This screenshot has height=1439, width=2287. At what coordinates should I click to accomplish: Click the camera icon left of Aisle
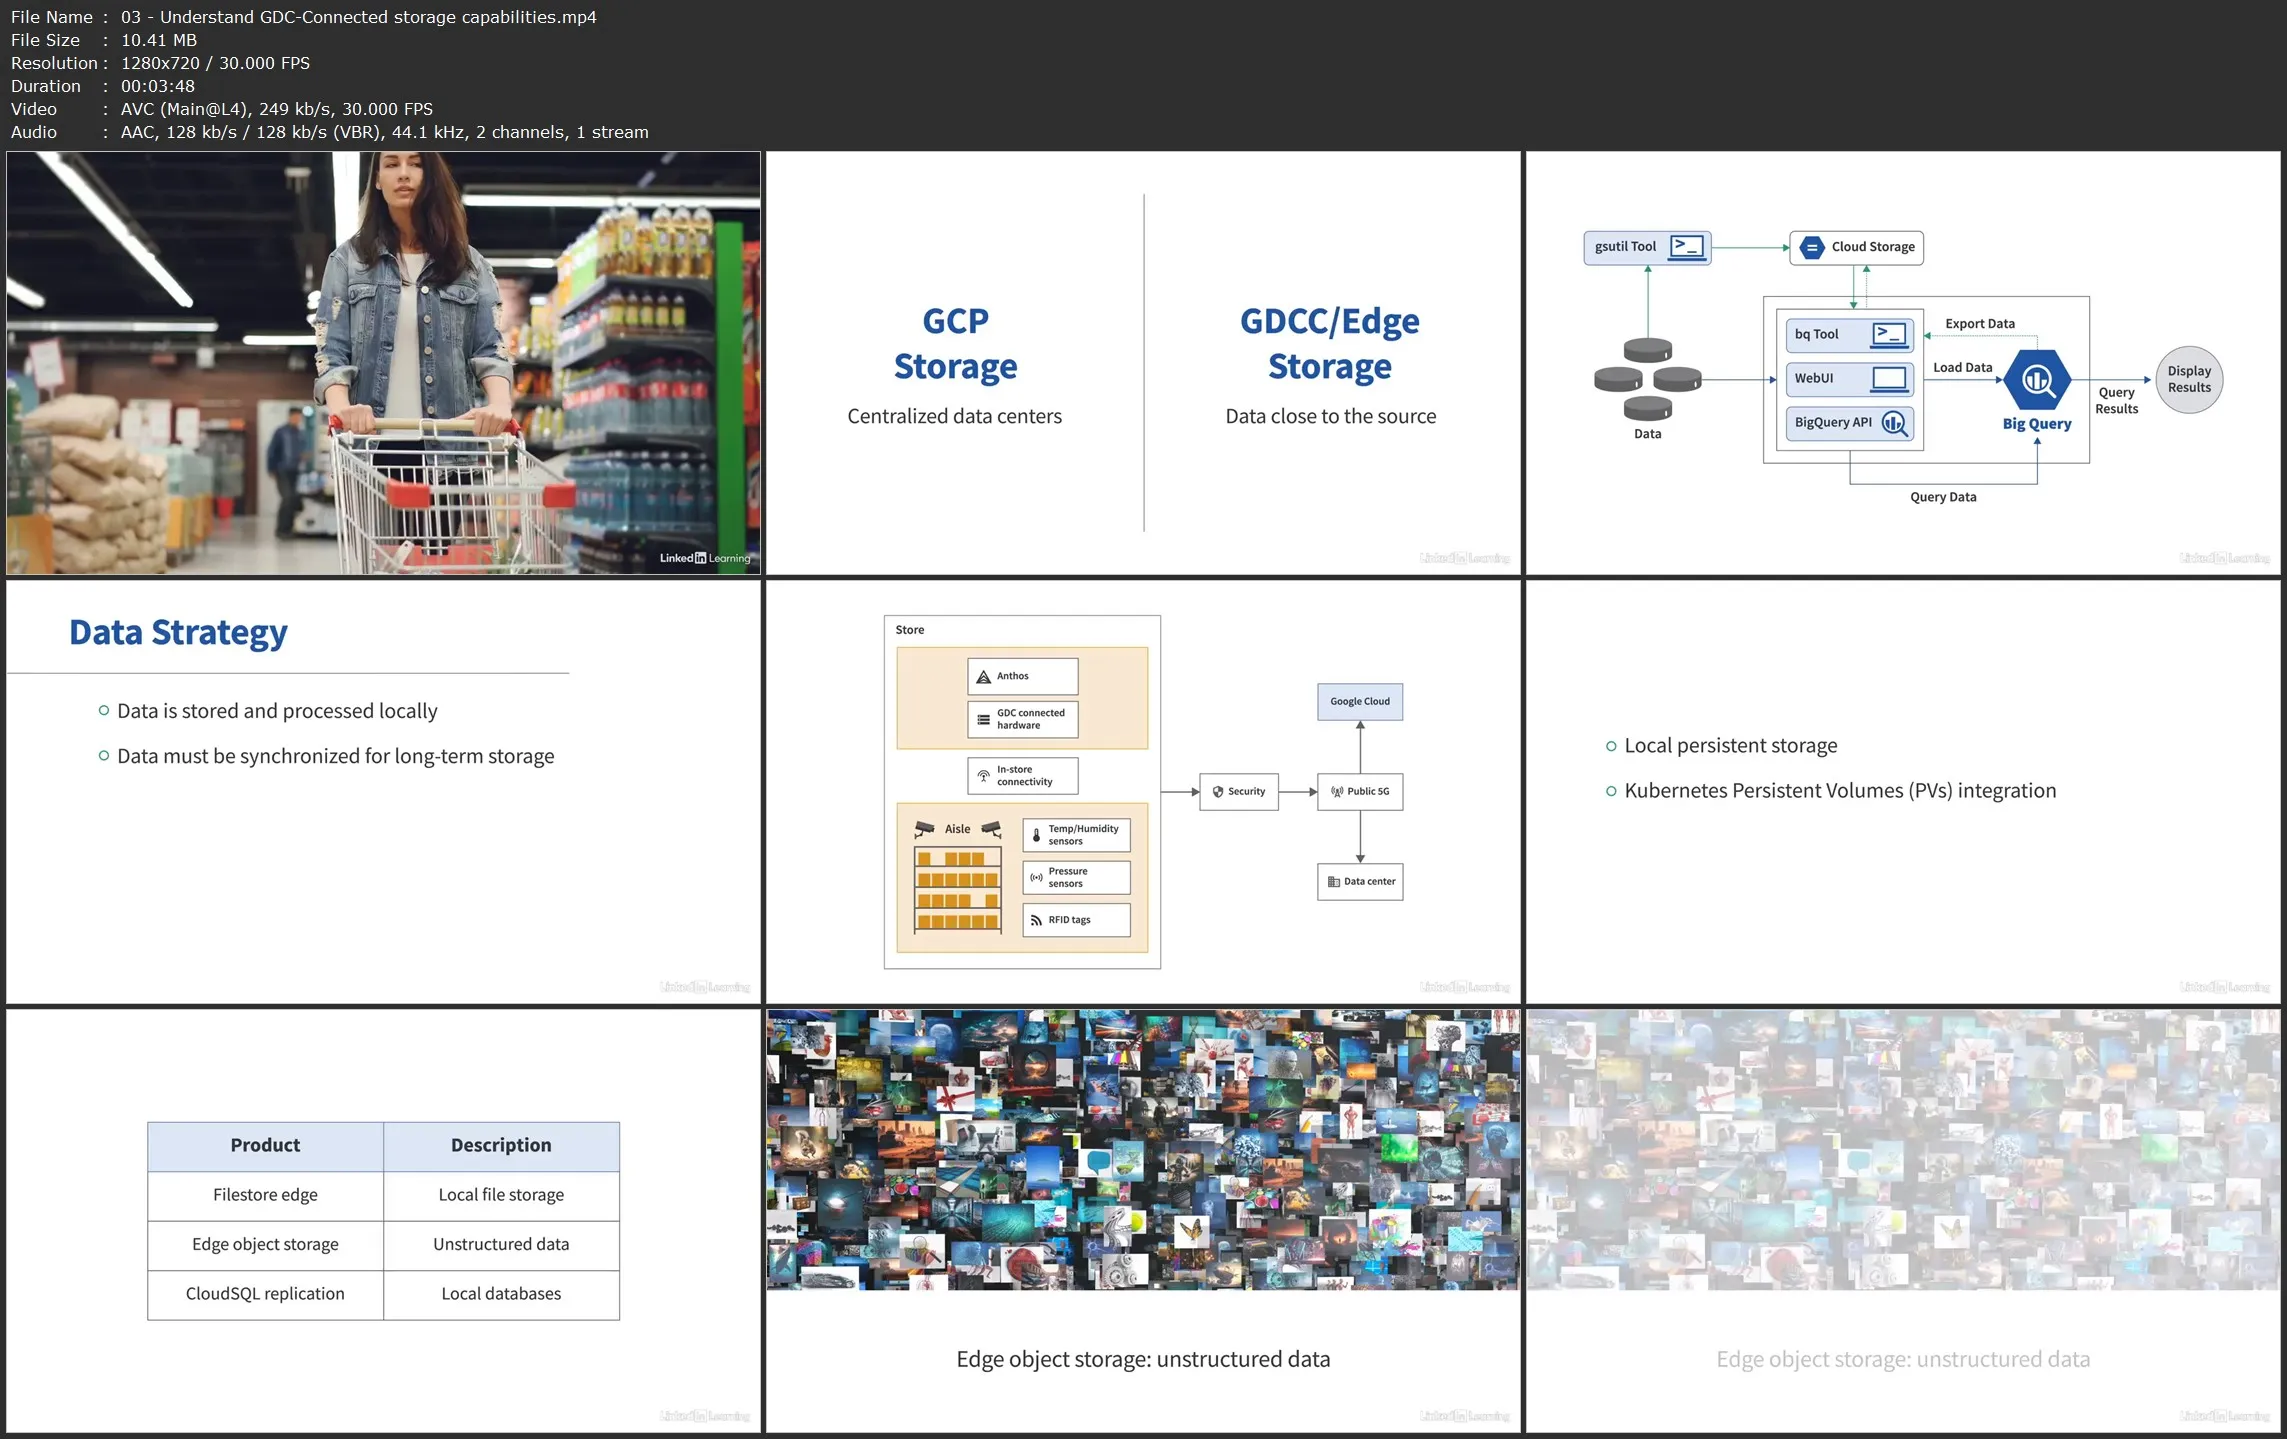pos(924,829)
